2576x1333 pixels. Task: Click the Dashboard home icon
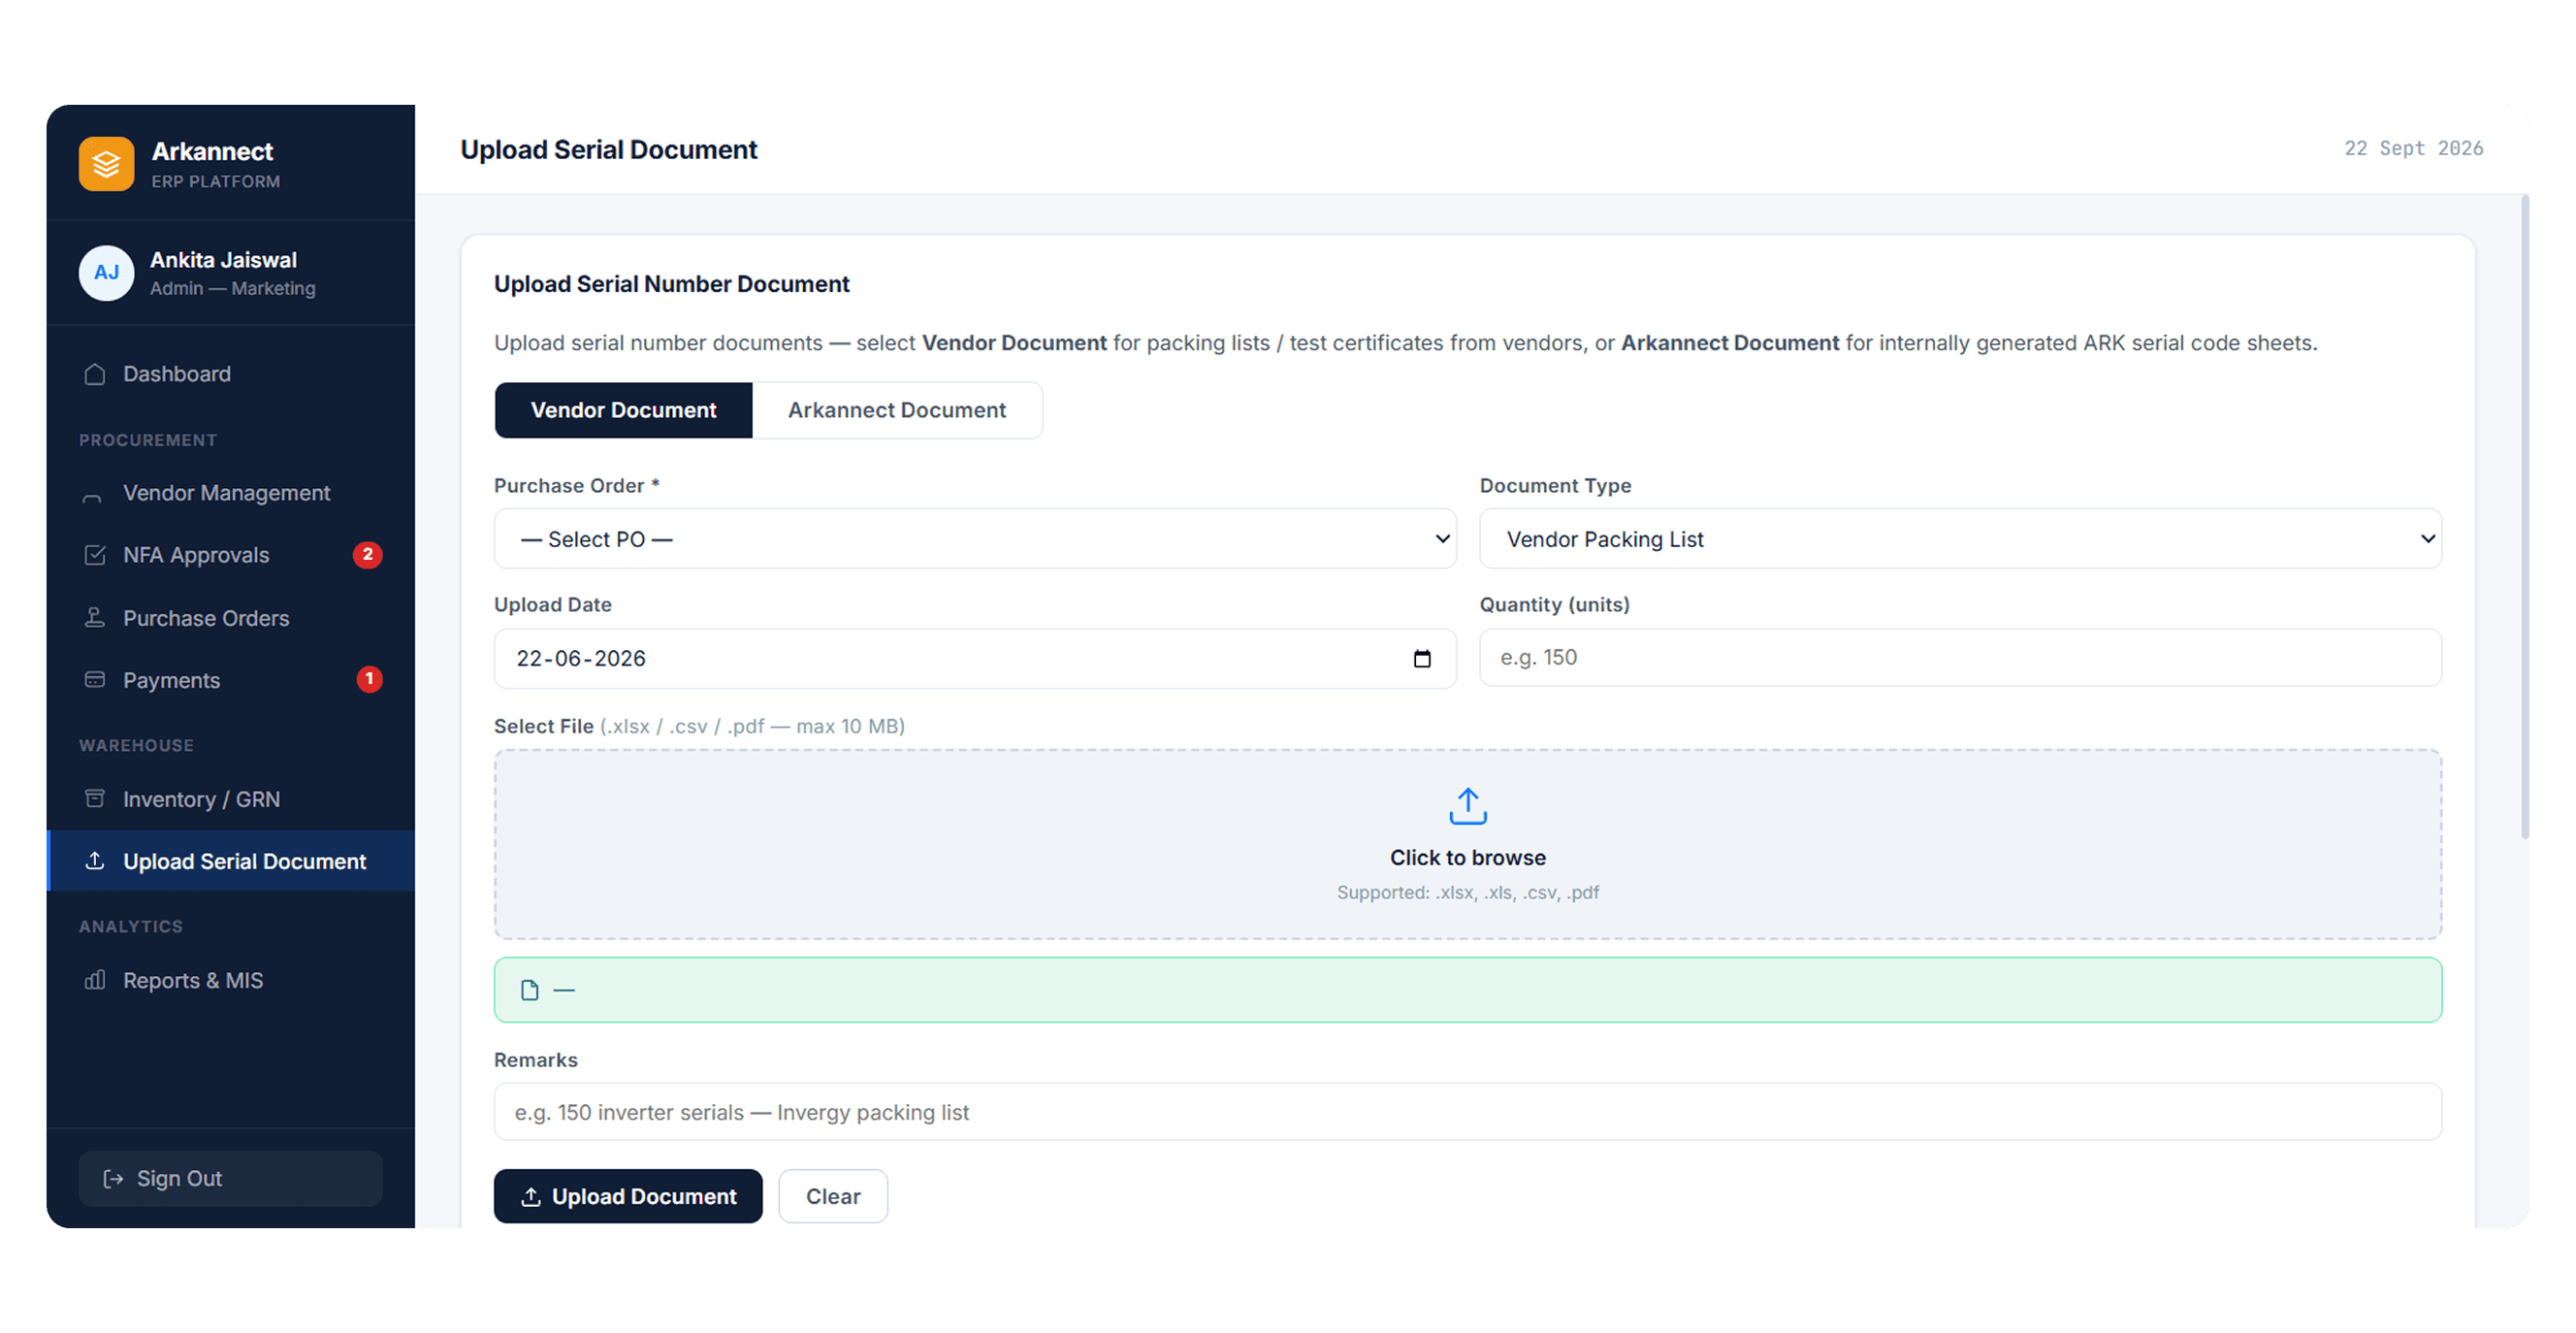95,374
